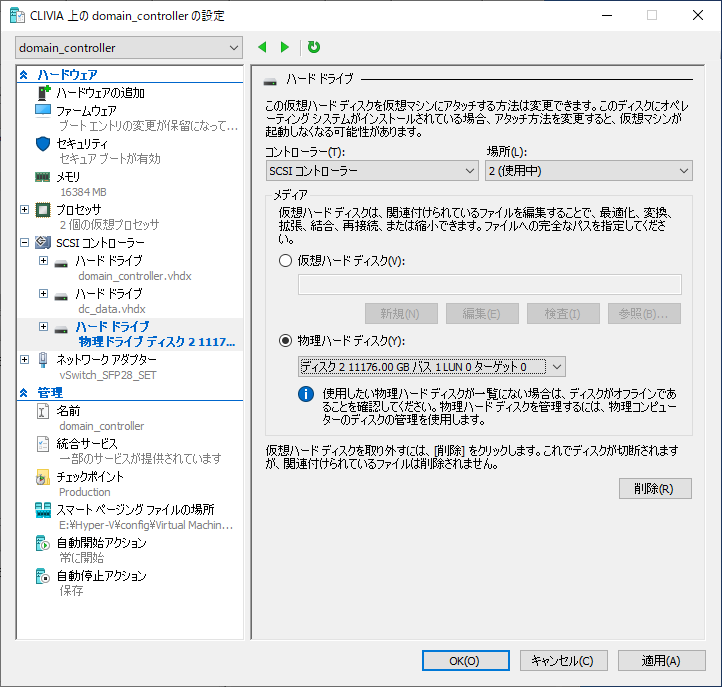
Task: Collapse the ハードウェア section chevron
Action: 24,75
